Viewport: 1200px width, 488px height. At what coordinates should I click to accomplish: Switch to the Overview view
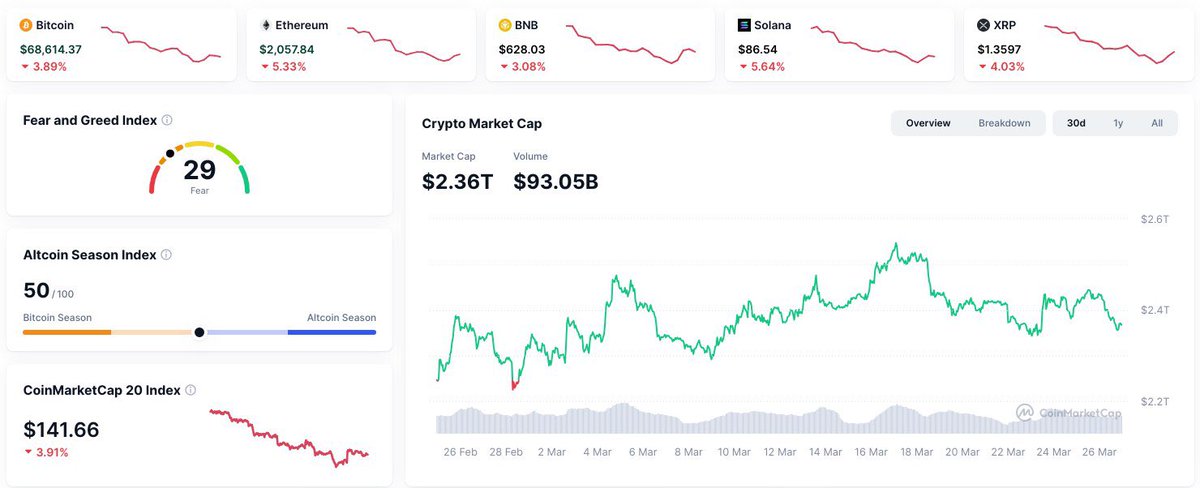click(927, 123)
